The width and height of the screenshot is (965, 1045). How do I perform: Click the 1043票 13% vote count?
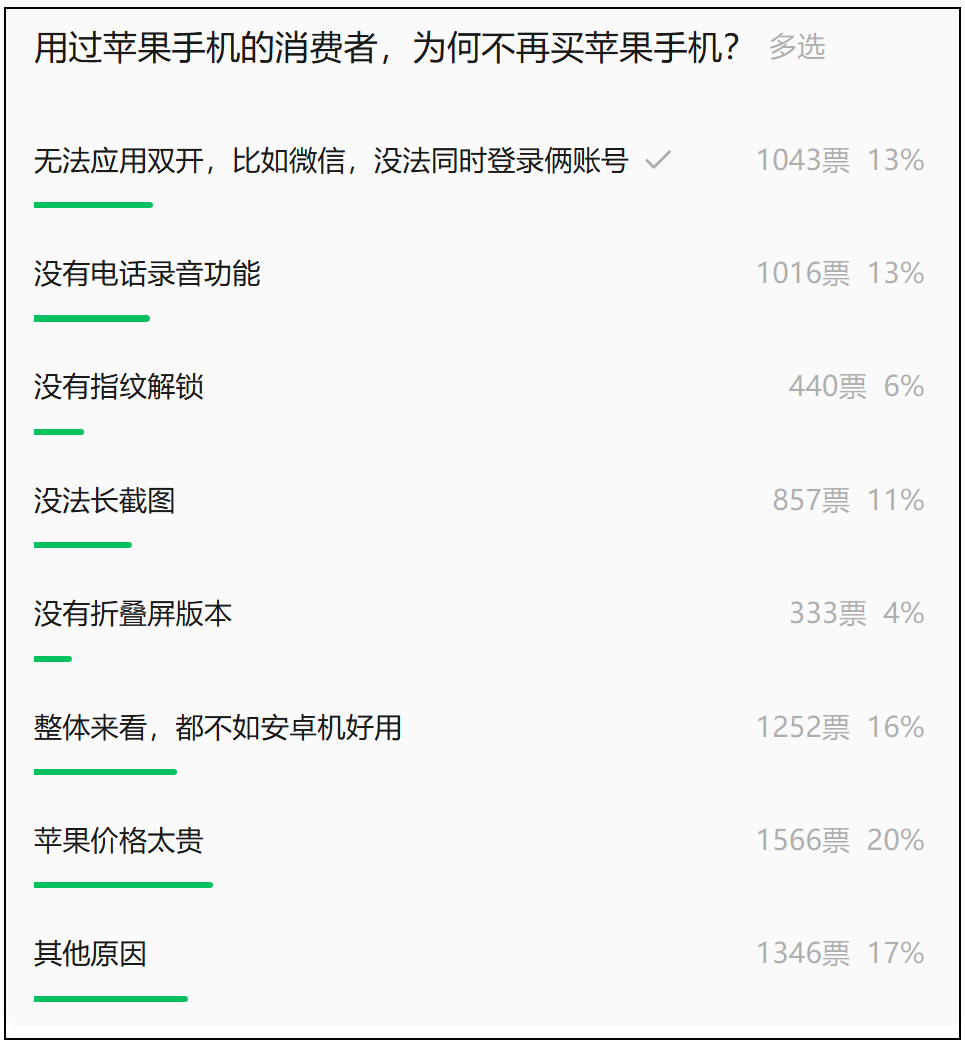point(840,161)
